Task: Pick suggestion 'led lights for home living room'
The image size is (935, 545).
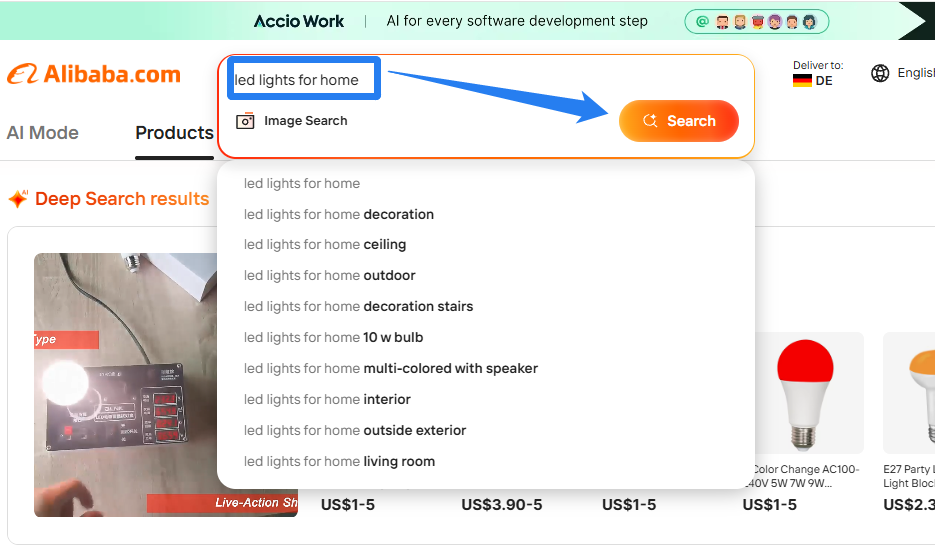Action: tap(339, 462)
